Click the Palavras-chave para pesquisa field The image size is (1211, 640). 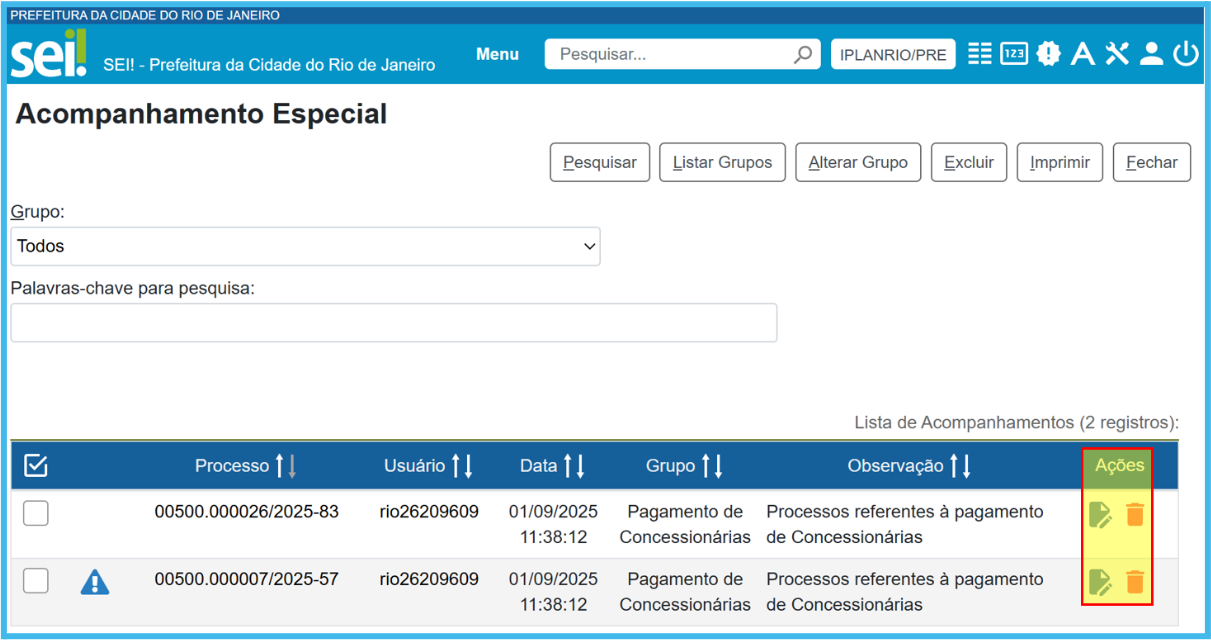(x=393, y=323)
